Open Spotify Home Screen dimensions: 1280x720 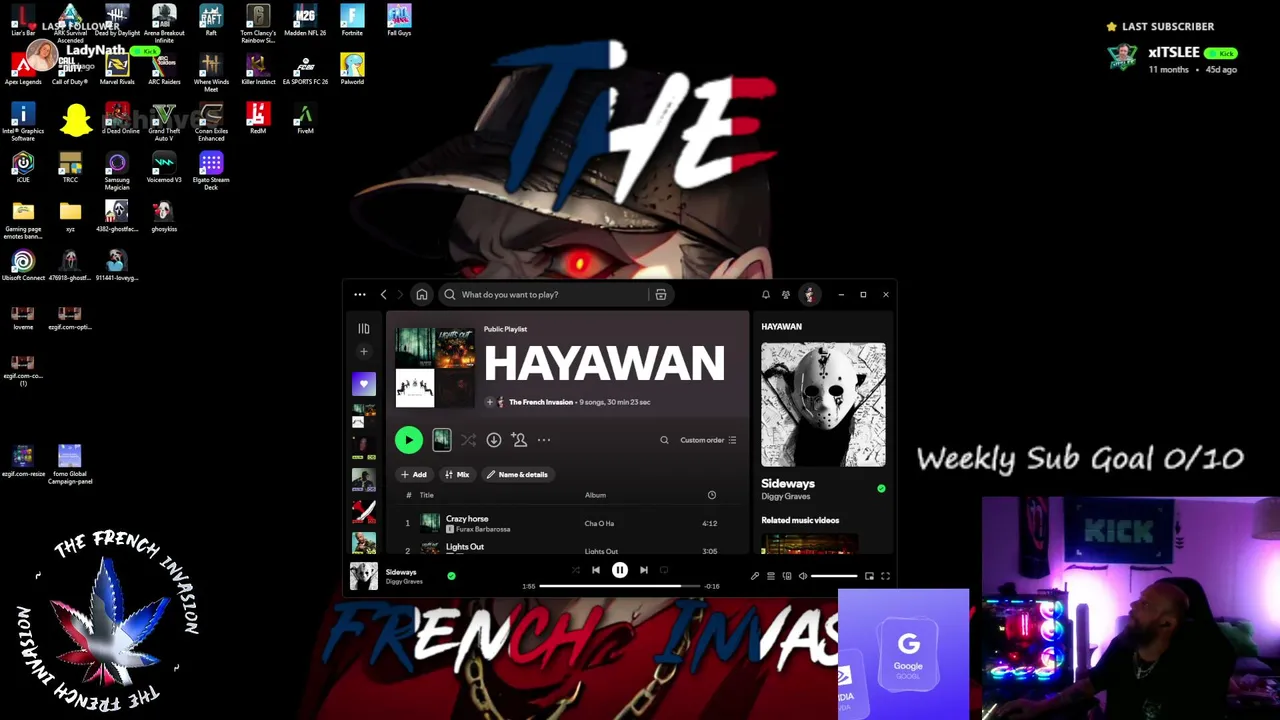422,295
